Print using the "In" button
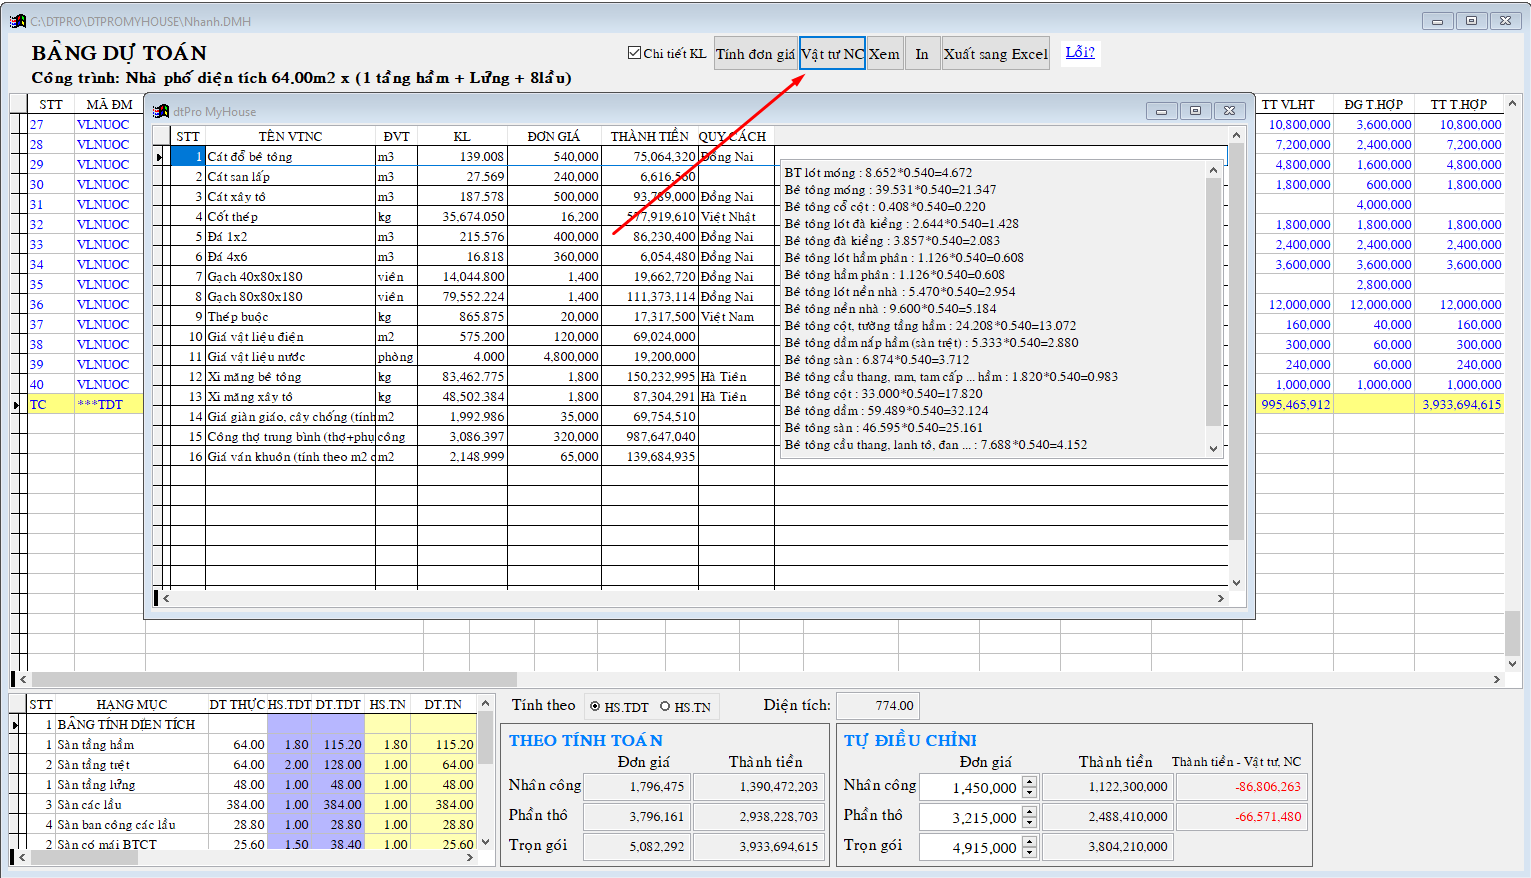Viewport: 1531px width, 878px height. [921, 54]
